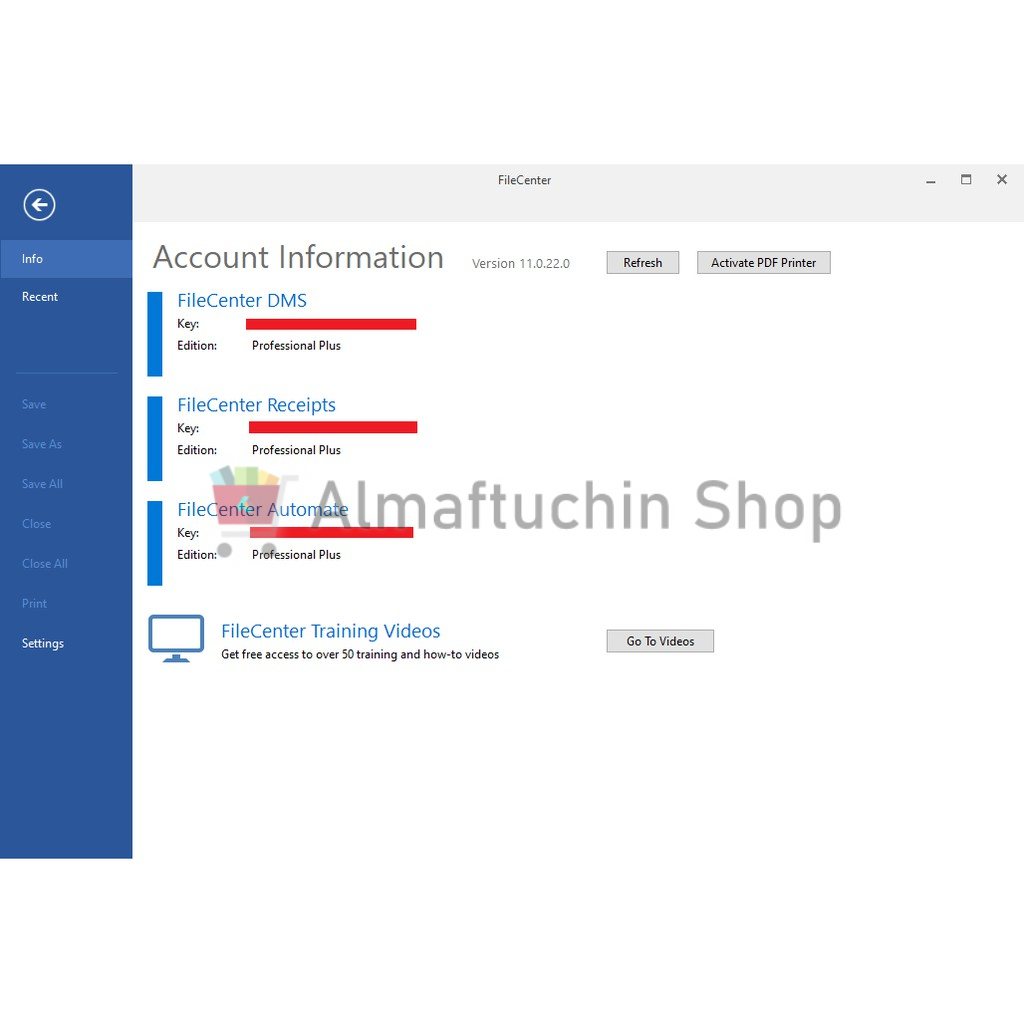Select Save in the sidebar menu
Viewport: 1024px width, 1024px height.
click(34, 404)
